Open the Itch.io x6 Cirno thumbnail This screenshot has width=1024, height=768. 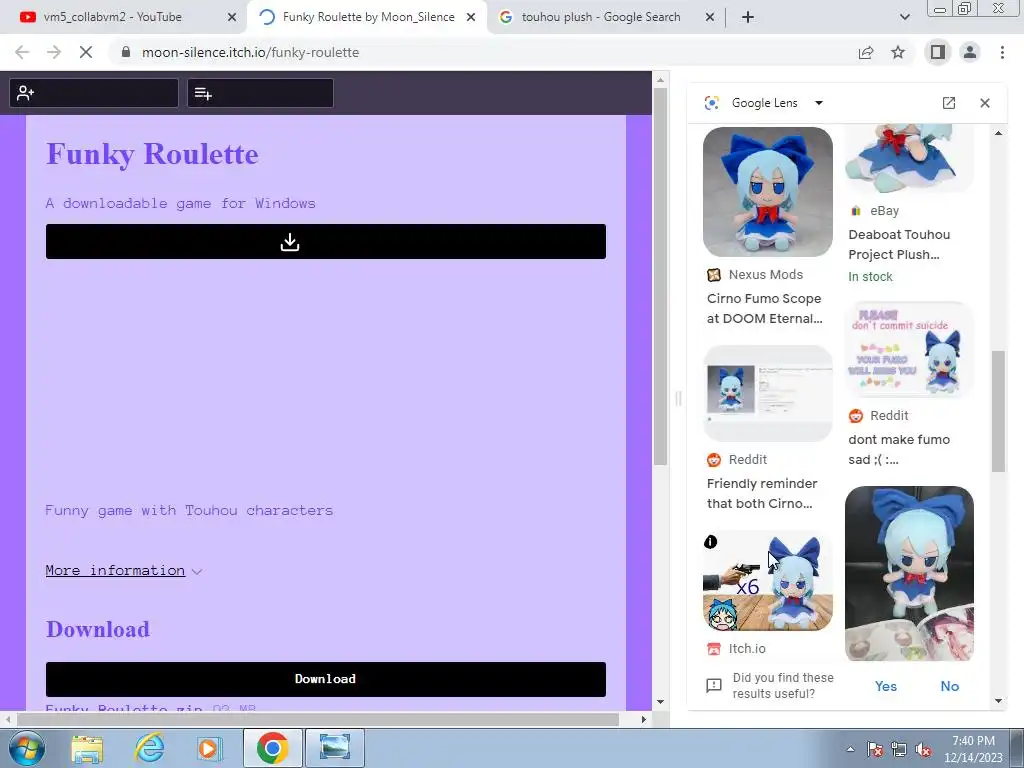click(768, 581)
